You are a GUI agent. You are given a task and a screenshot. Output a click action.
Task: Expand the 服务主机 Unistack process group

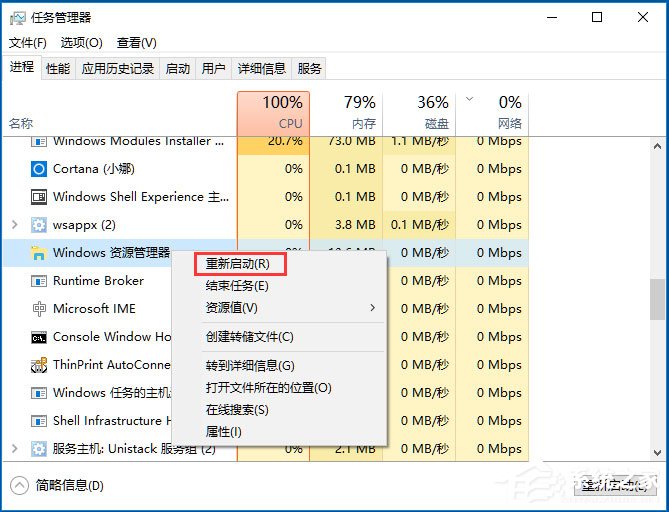coord(14,449)
